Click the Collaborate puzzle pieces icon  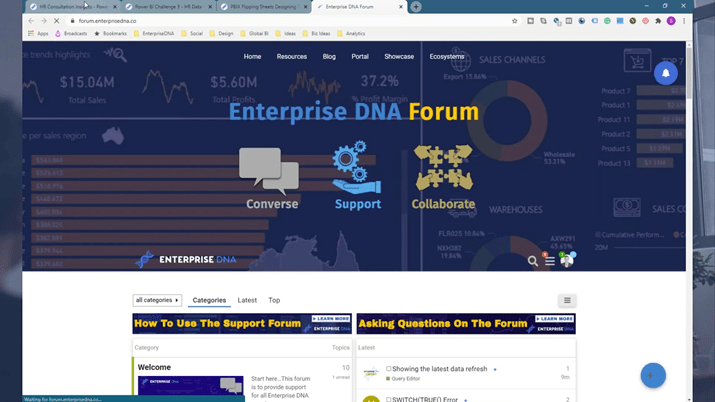pos(443,167)
